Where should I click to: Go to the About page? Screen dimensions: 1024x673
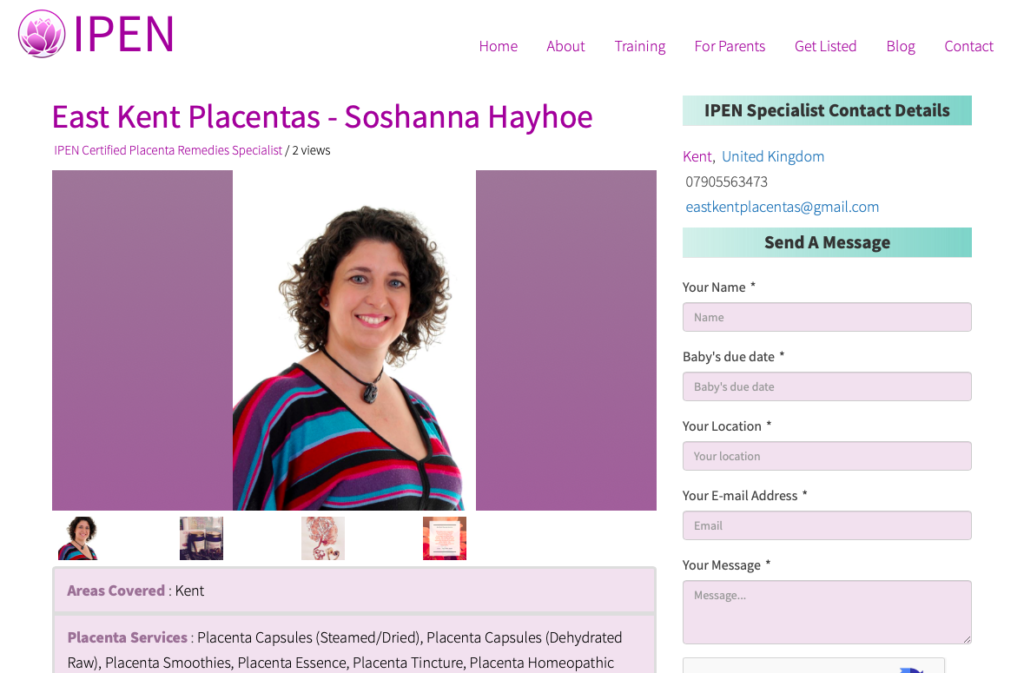pos(566,46)
